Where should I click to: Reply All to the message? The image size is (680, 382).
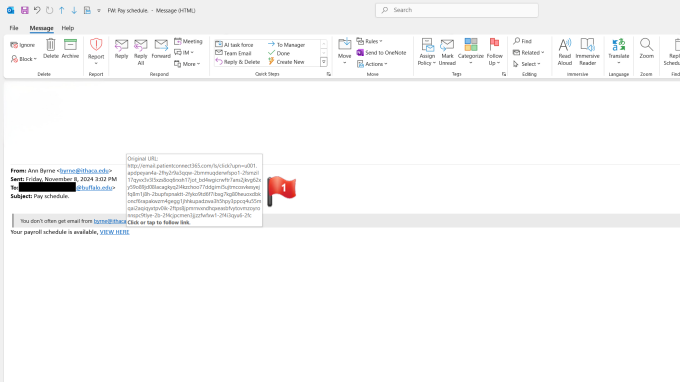pyautogui.click(x=141, y=52)
